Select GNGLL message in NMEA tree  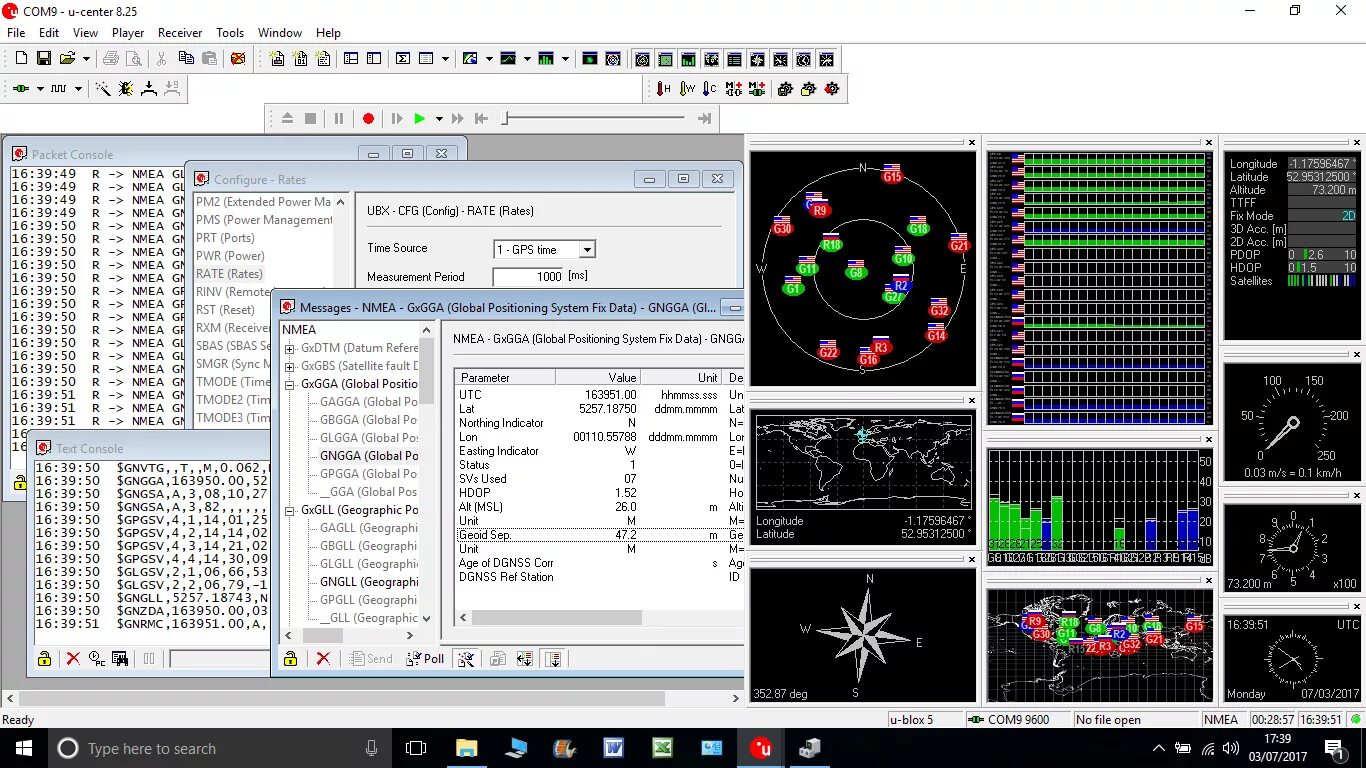(x=369, y=582)
